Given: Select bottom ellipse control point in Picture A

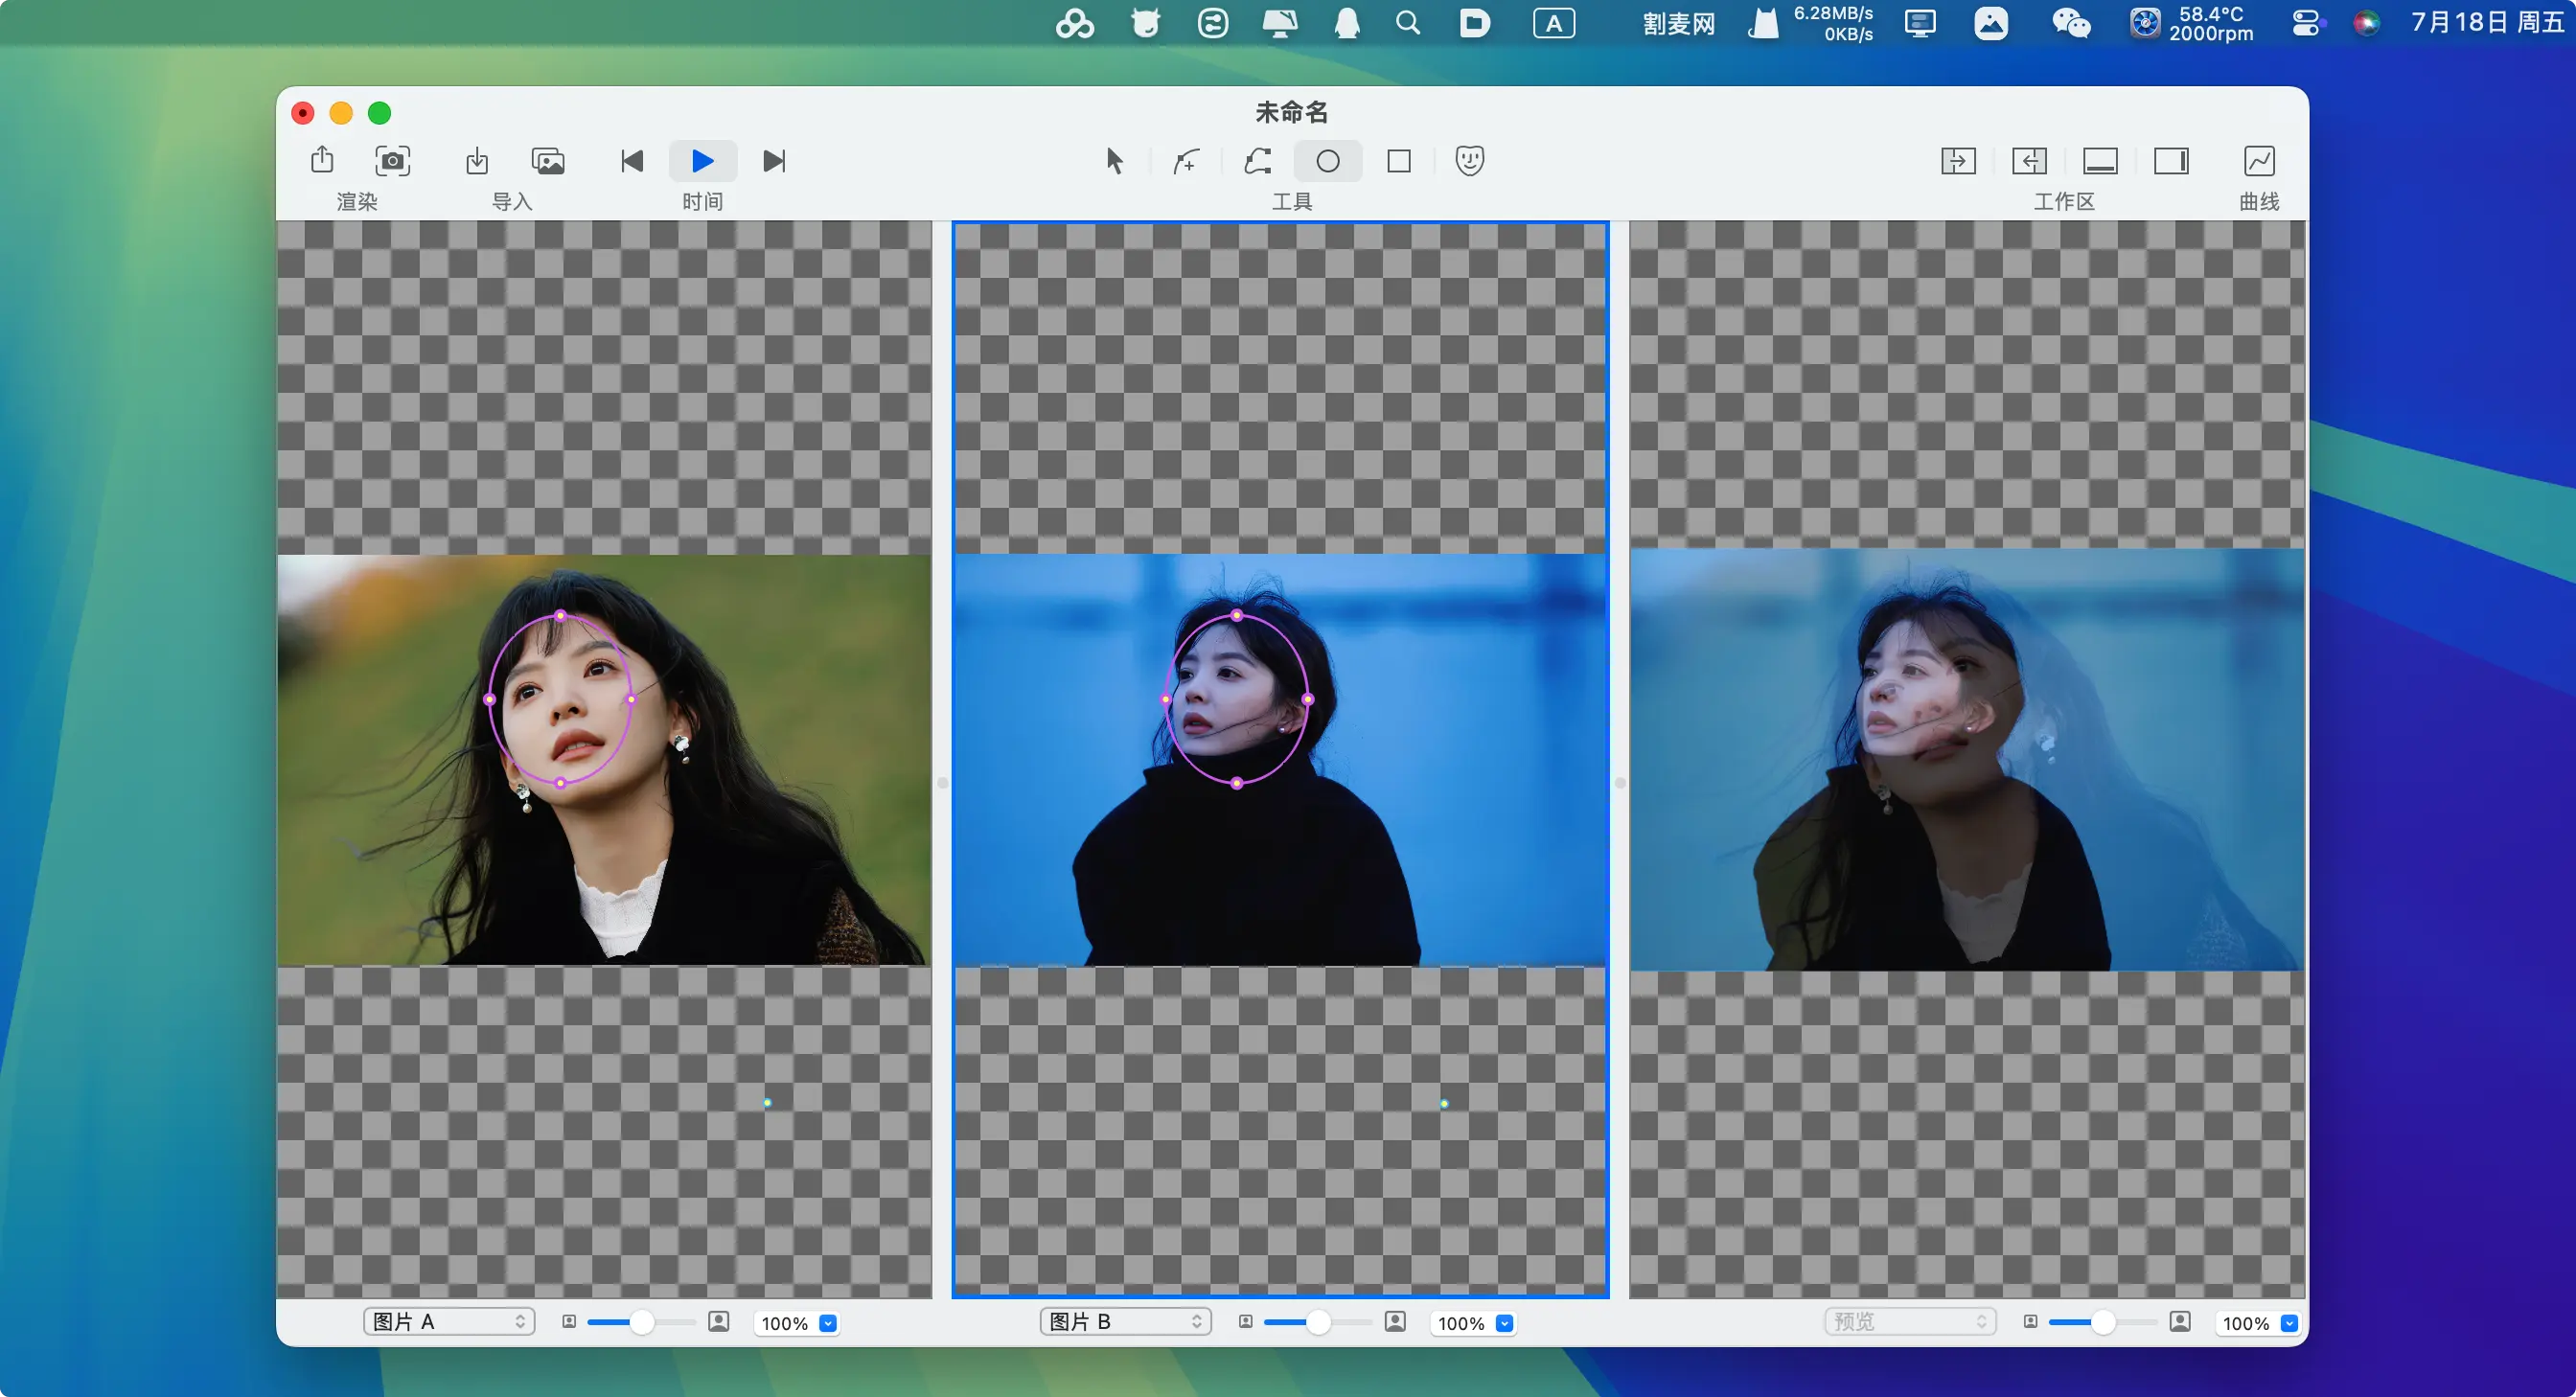Looking at the screenshot, I should point(560,783).
